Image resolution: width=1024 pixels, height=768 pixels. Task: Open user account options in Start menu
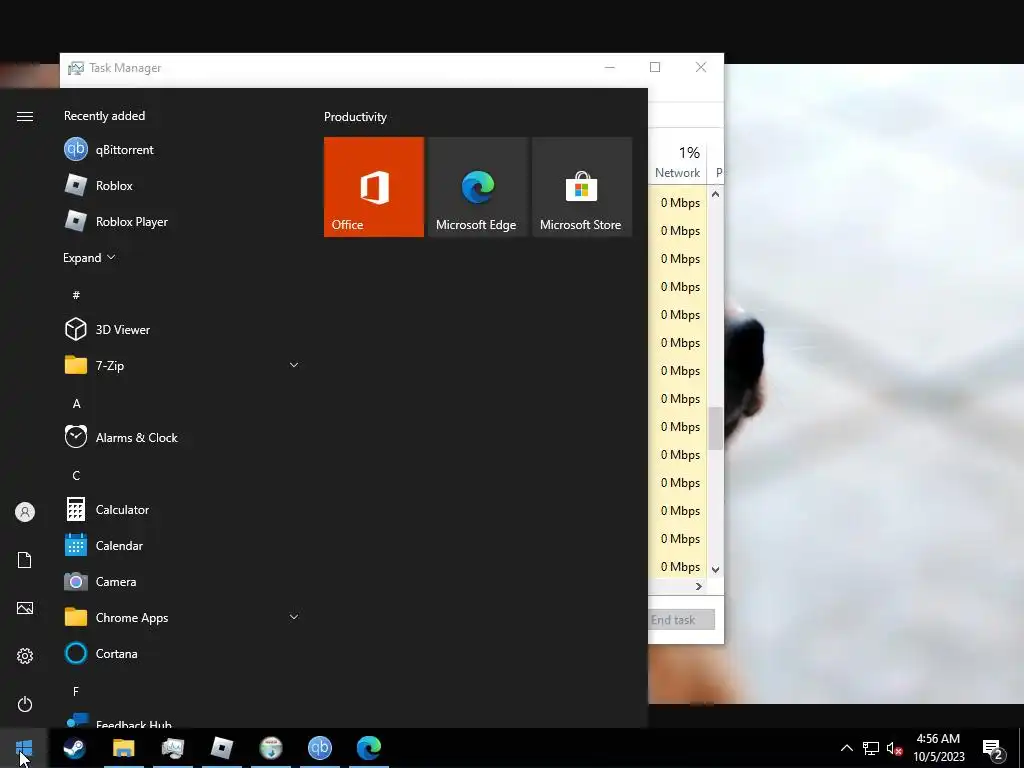click(x=25, y=512)
